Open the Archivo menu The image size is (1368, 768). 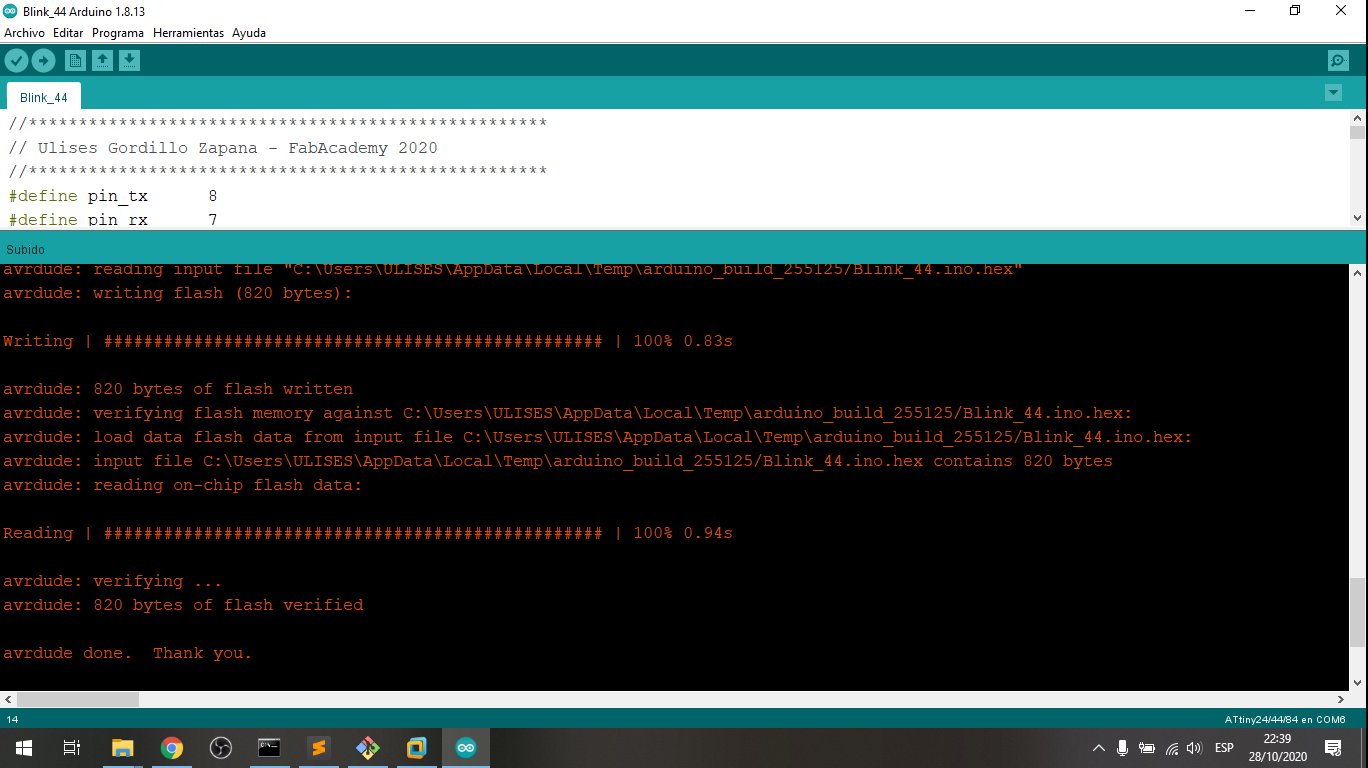click(24, 33)
